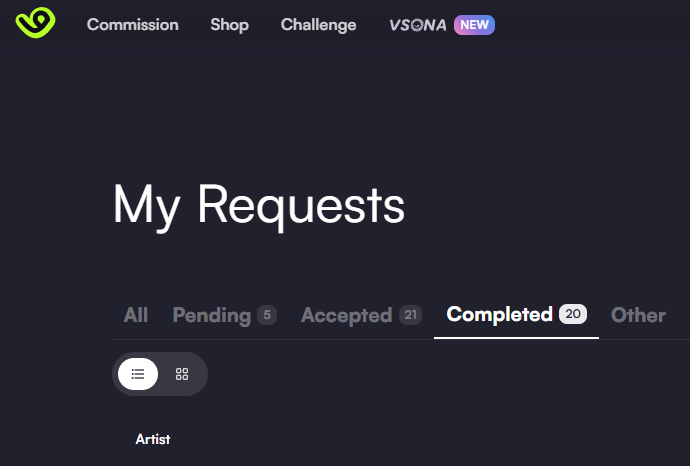
Task: Click the NEW badge beside VSONA
Action: point(474,25)
